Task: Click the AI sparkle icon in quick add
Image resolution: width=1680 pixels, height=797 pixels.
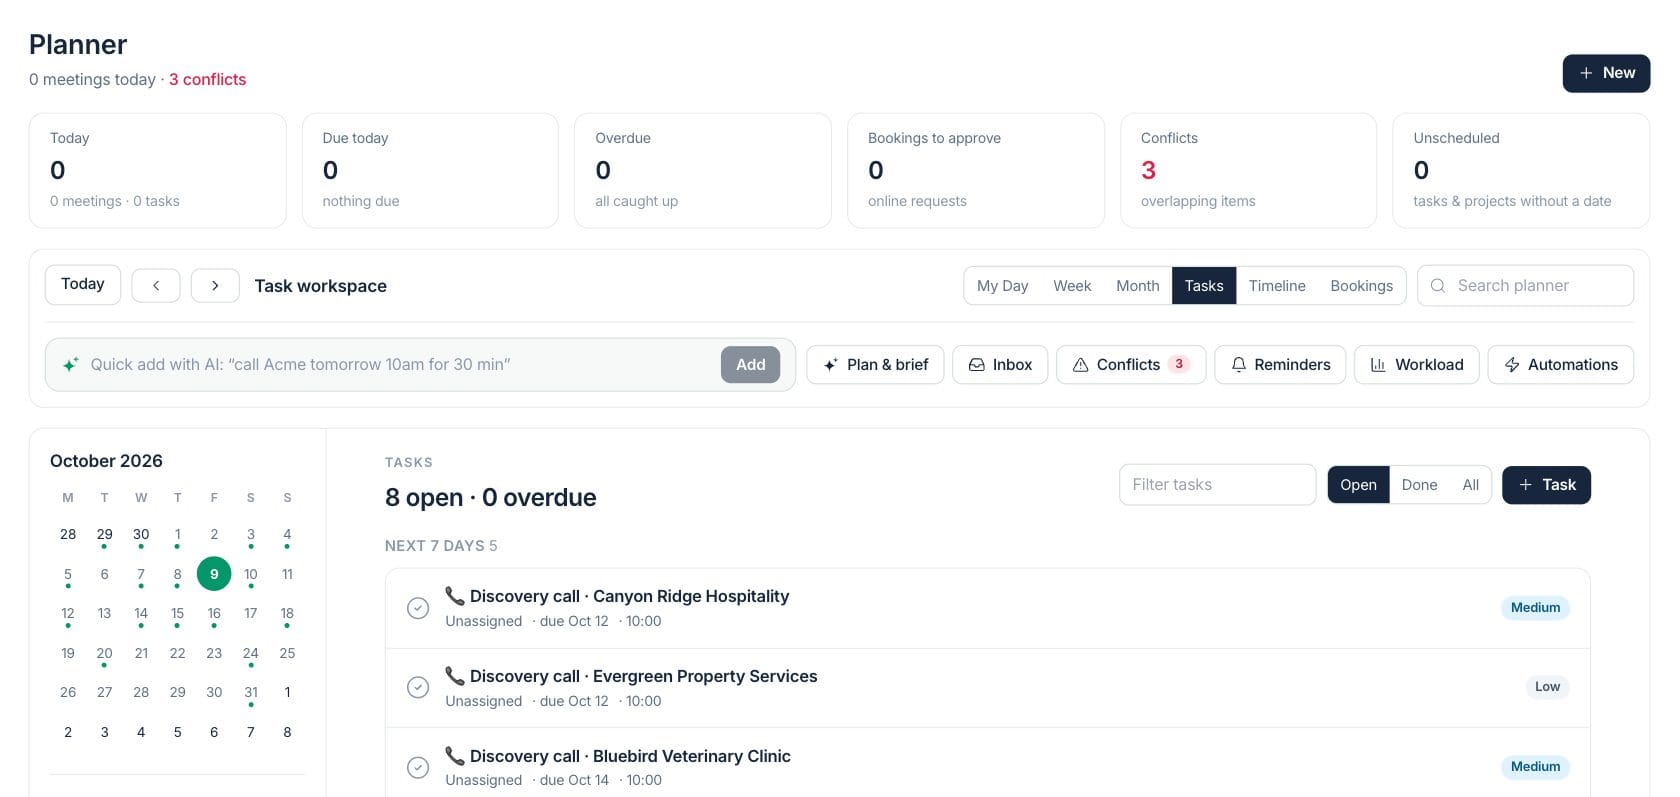Action: coord(70,365)
